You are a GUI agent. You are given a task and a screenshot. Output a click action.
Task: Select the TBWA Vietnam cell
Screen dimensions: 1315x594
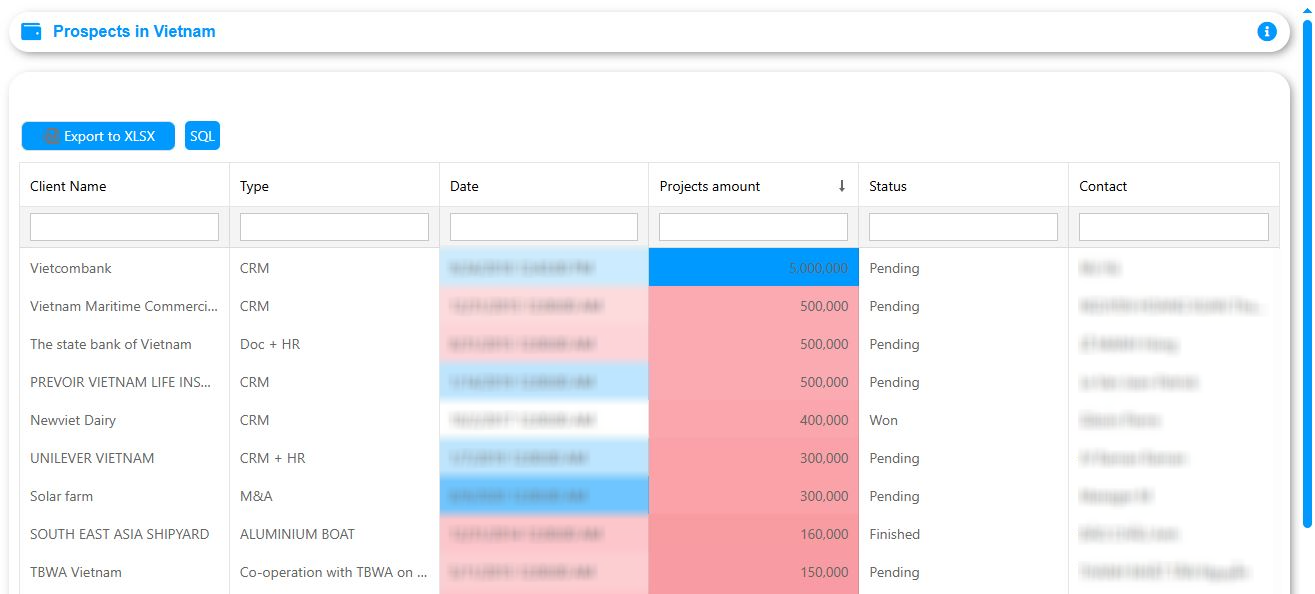tap(125, 572)
